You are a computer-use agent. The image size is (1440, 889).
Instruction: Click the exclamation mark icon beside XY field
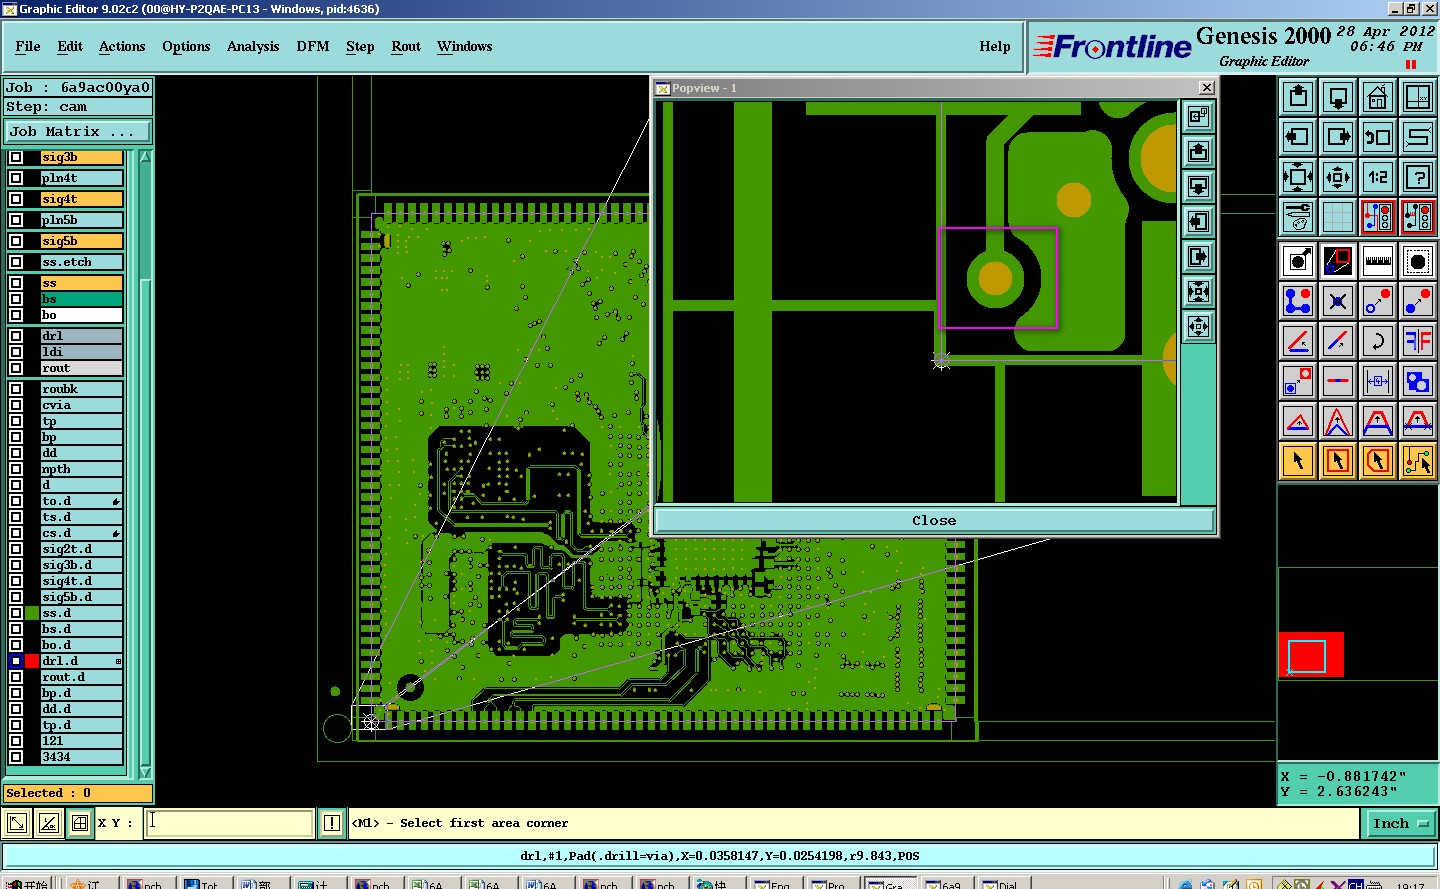coord(332,823)
